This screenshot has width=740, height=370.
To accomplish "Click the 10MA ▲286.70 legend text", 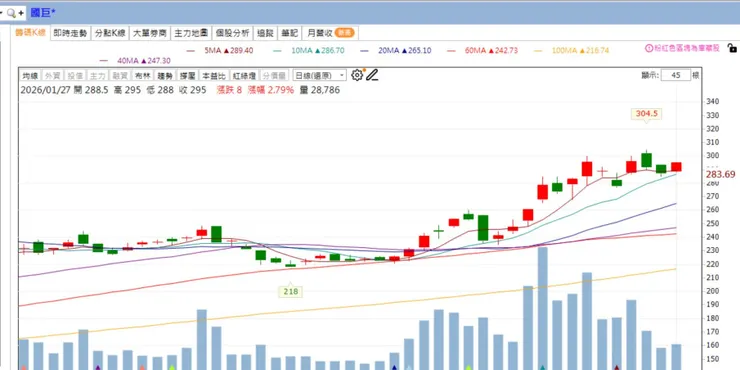I will 318,50.
